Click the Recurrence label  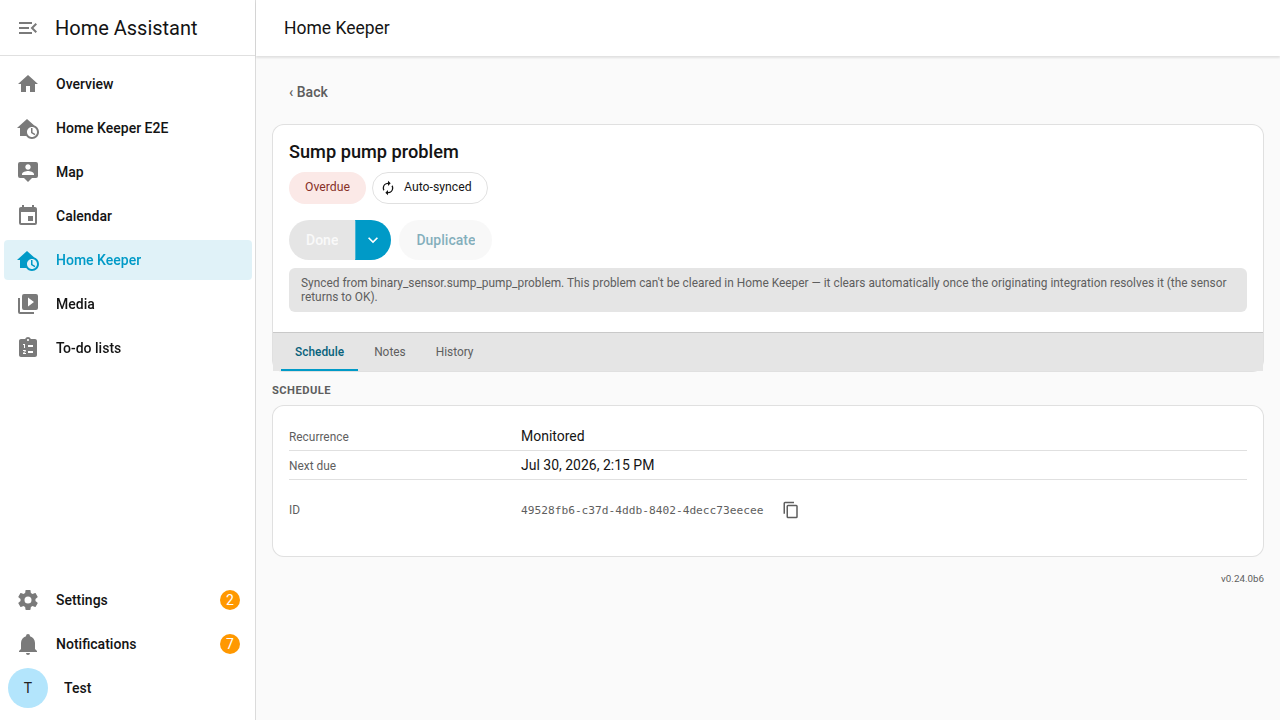[x=319, y=437]
